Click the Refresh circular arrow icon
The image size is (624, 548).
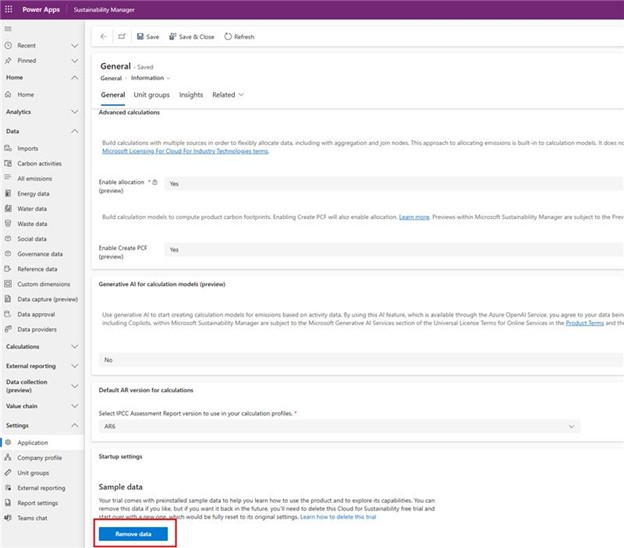pos(228,37)
